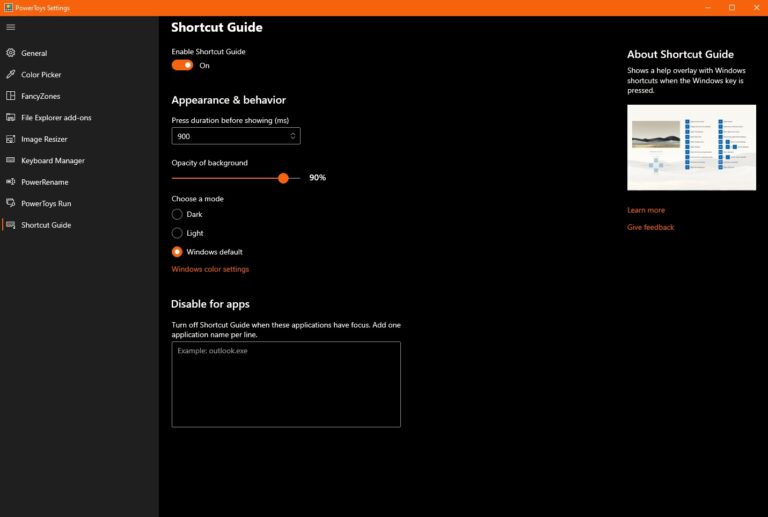Open Image Resizer via its icon
The height and width of the screenshot is (517, 768).
11,139
